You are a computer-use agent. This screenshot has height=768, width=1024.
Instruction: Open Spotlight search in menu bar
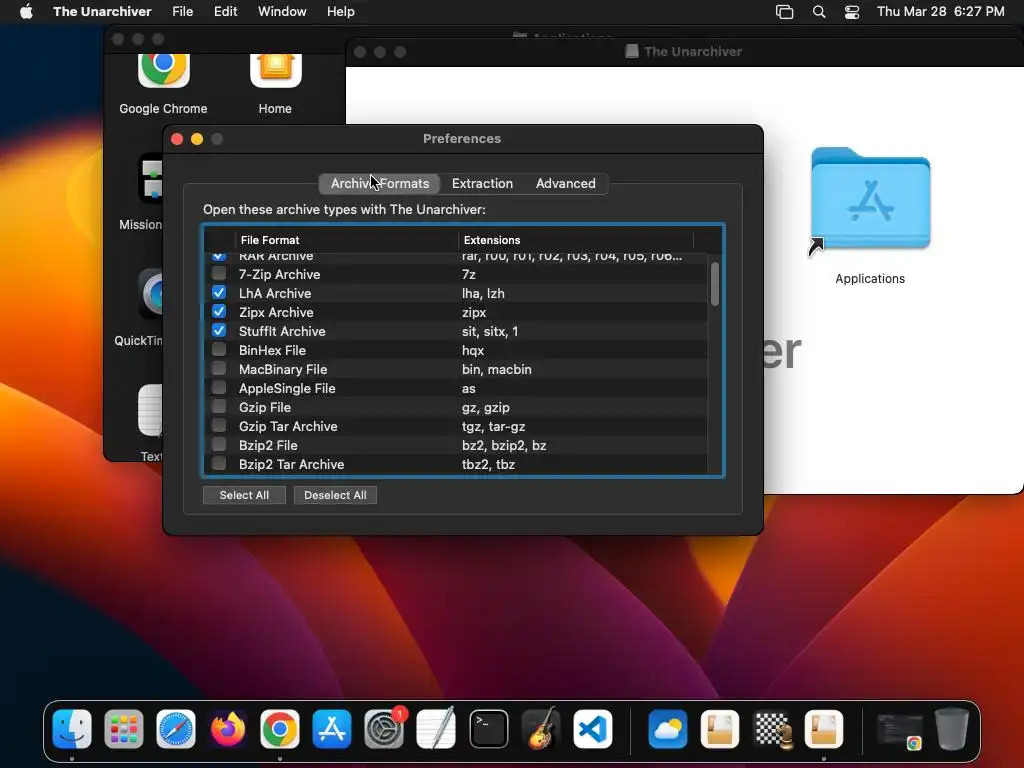819,12
